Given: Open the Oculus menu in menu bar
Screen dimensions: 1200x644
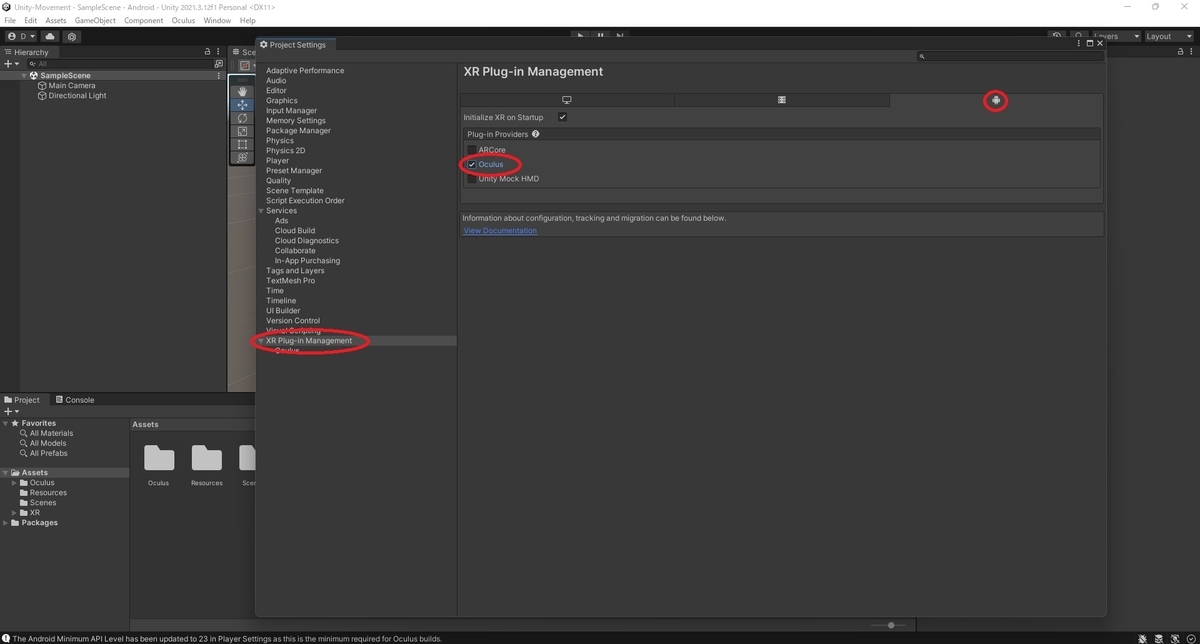Looking at the screenshot, I should pyautogui.click(x=183, y=20).
